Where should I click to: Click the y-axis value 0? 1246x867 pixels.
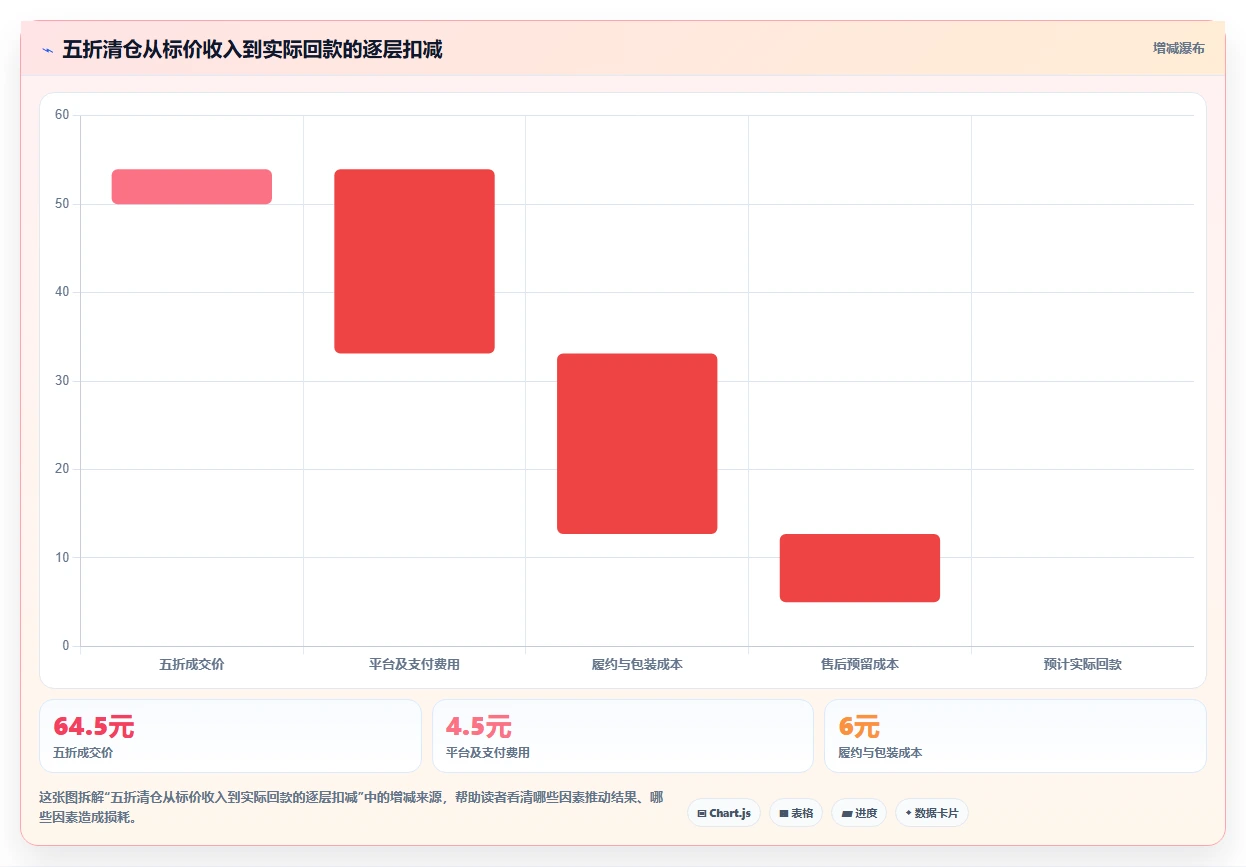coord(66,645)
